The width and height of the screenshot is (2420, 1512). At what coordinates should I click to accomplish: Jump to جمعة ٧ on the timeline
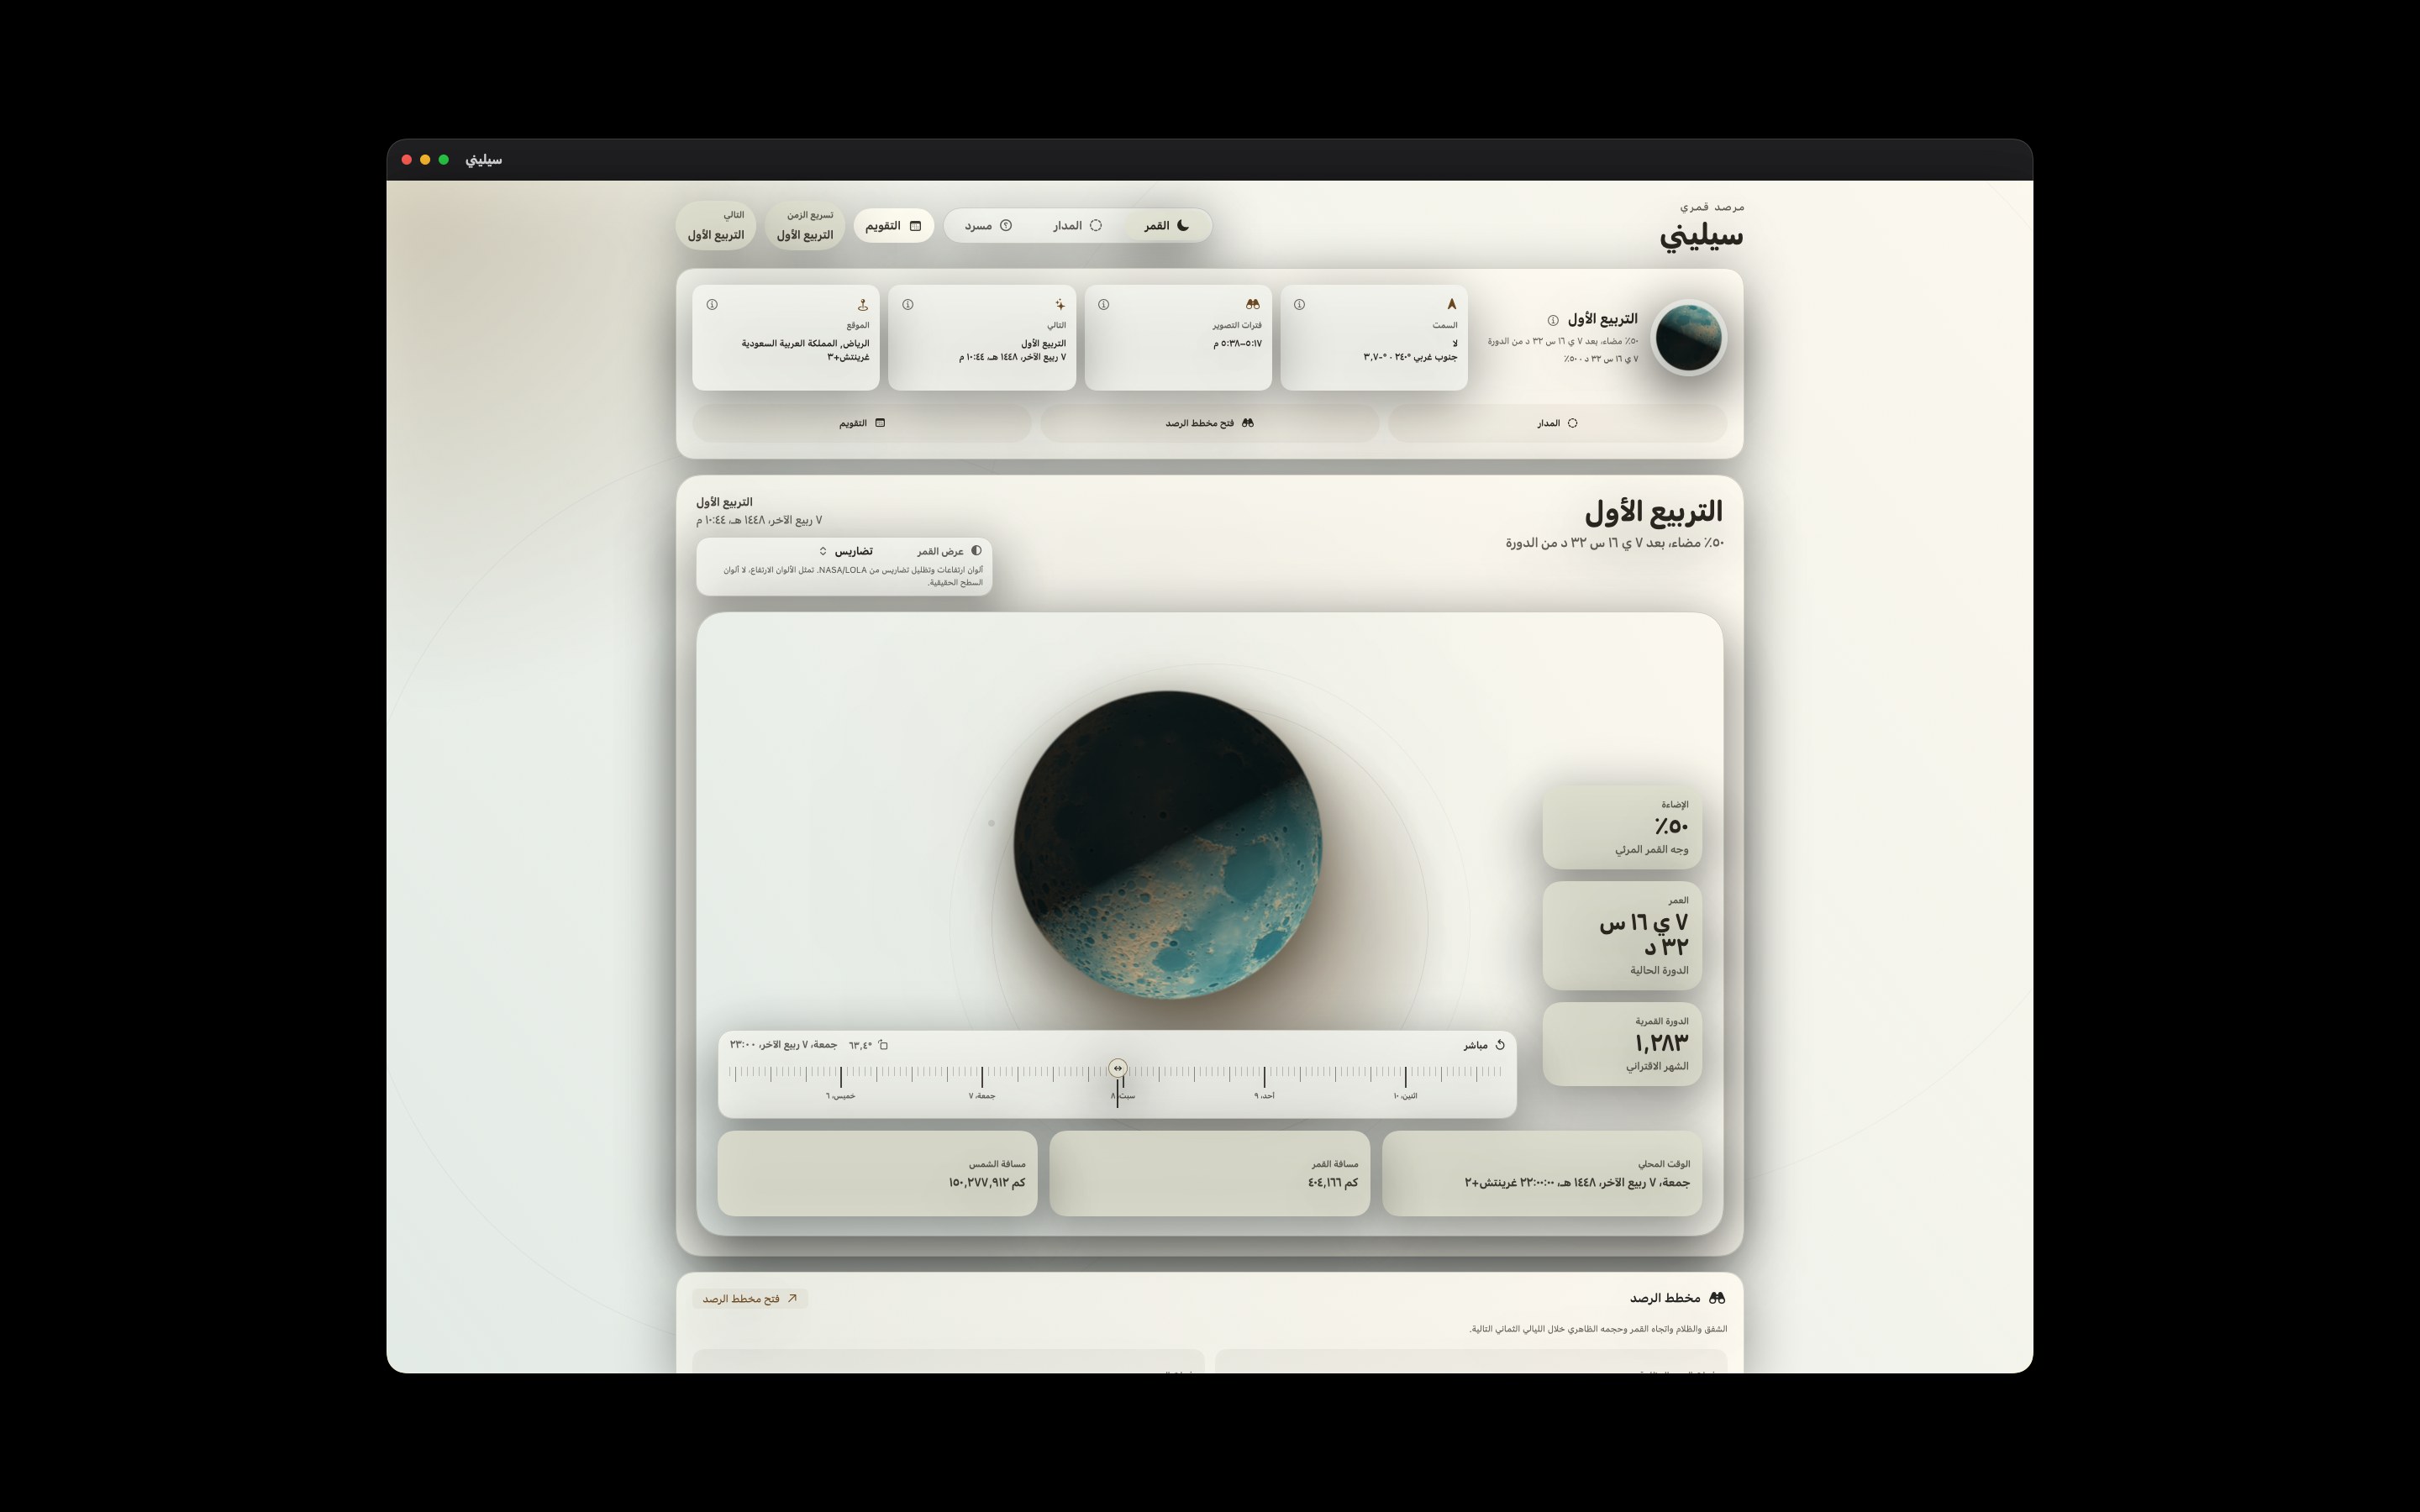click(981, 1096)
